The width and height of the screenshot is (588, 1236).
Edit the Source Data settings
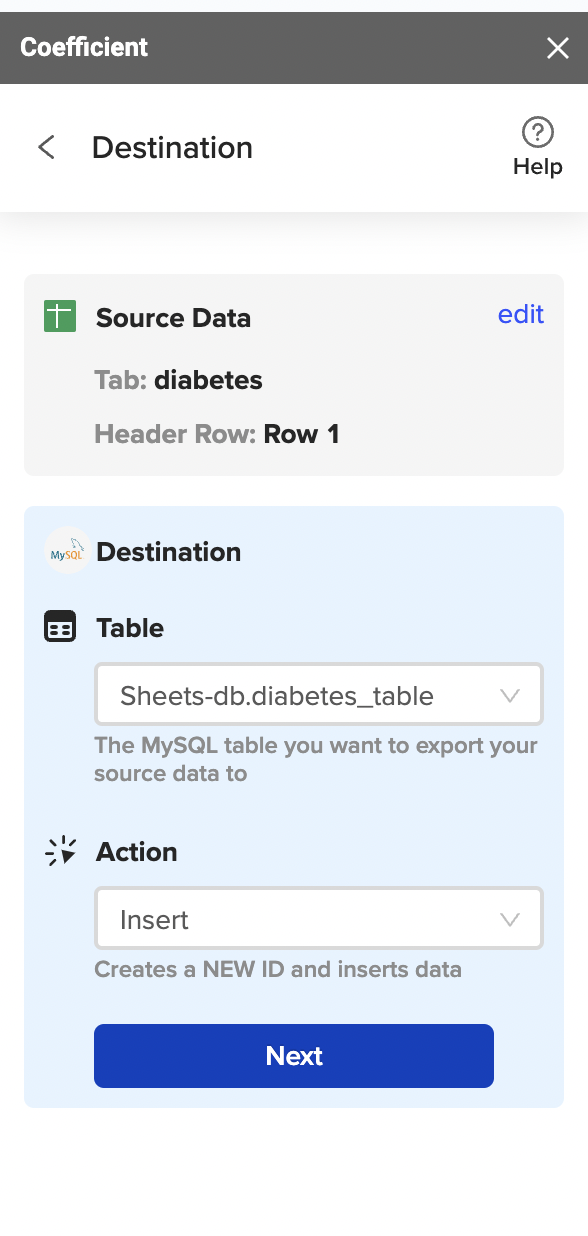coord(521,314)
